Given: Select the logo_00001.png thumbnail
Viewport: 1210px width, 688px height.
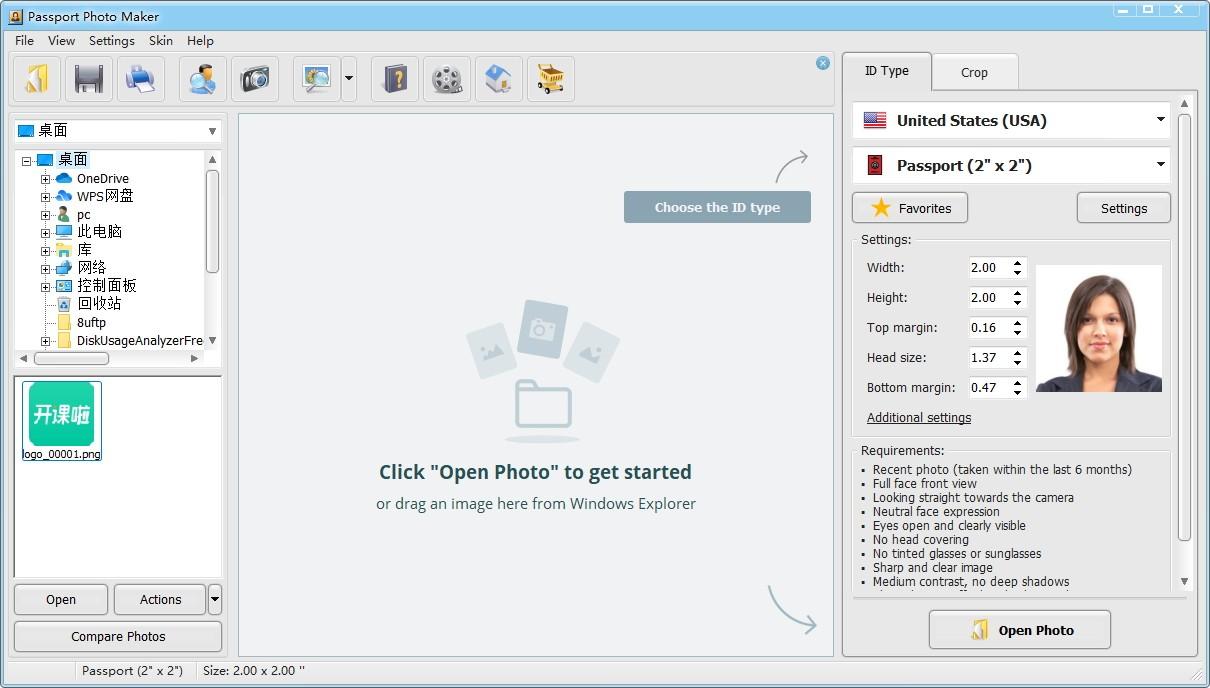Looking at the screenshot, I should [62, 421].
